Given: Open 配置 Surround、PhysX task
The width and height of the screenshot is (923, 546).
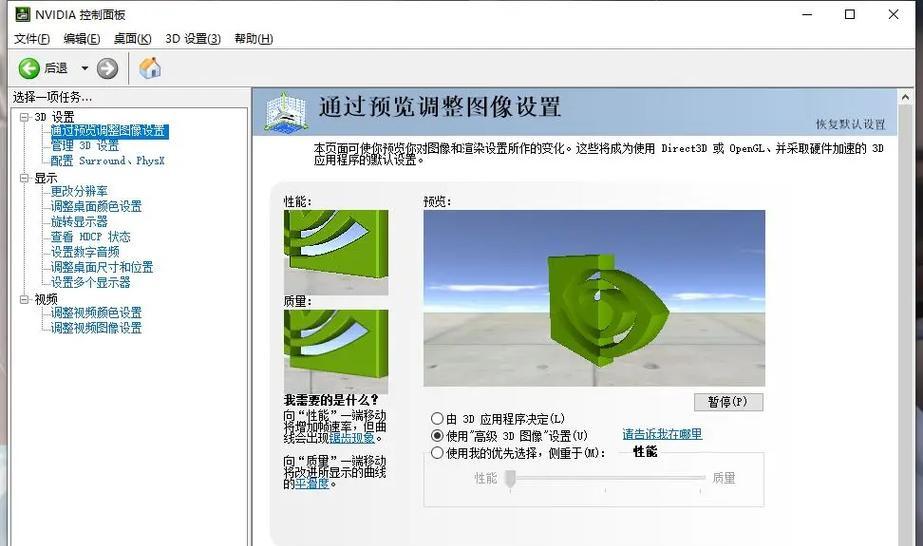Looking at the screenshot, I should 108,161.
